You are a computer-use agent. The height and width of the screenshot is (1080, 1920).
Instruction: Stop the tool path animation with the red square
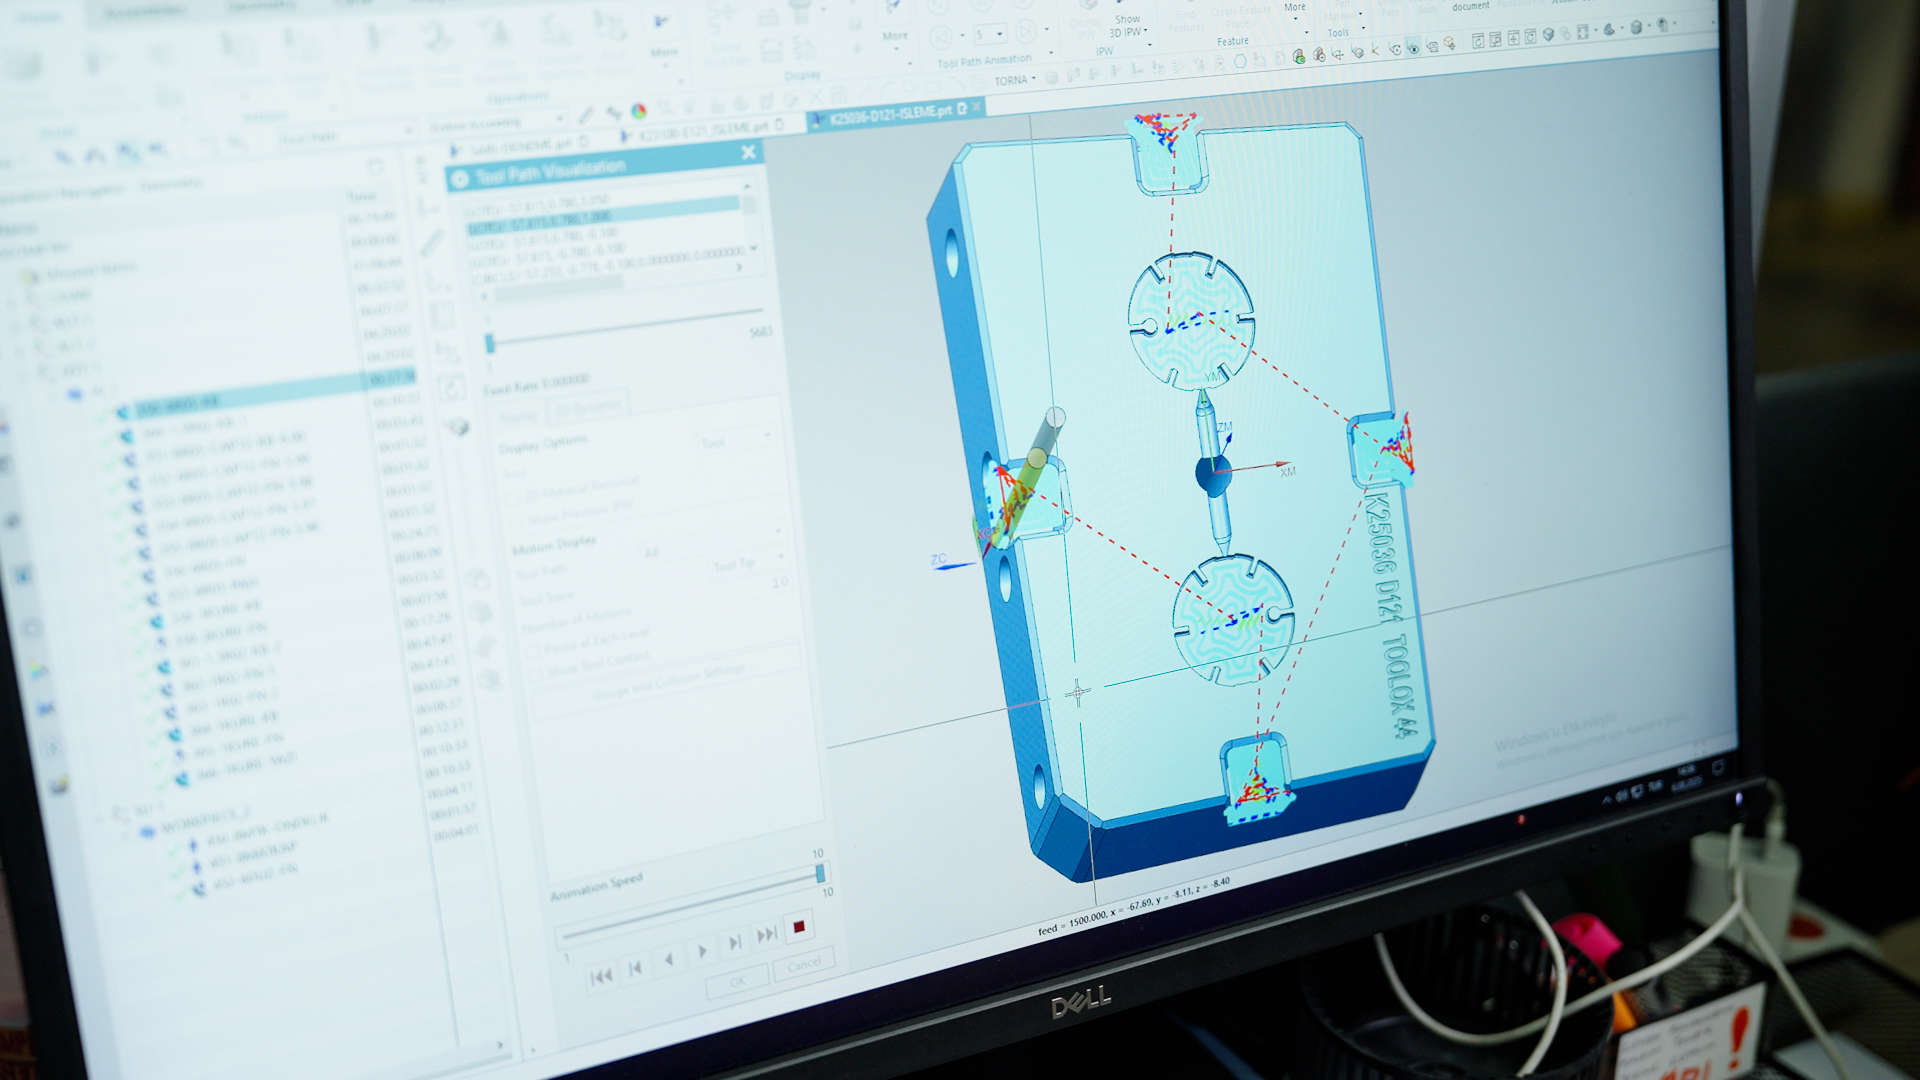(x=798, y=927)
